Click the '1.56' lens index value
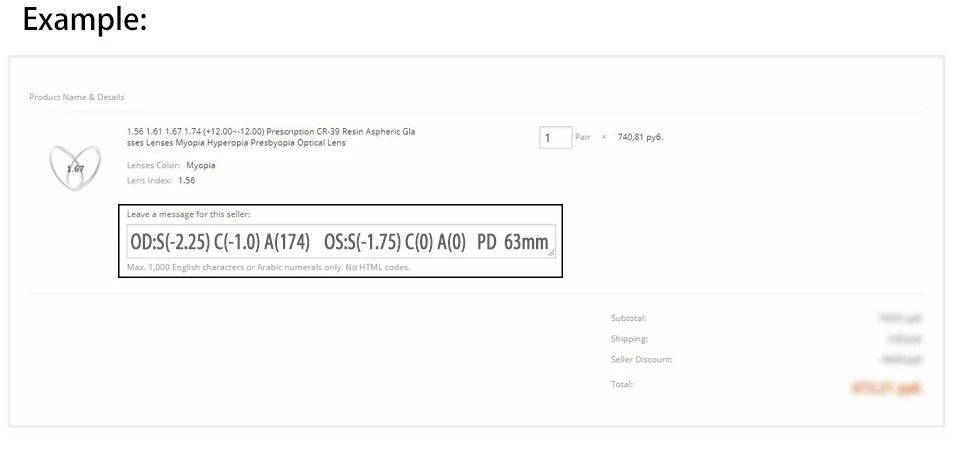The height and width of the screenshot is (457, 955). point(187,180)
